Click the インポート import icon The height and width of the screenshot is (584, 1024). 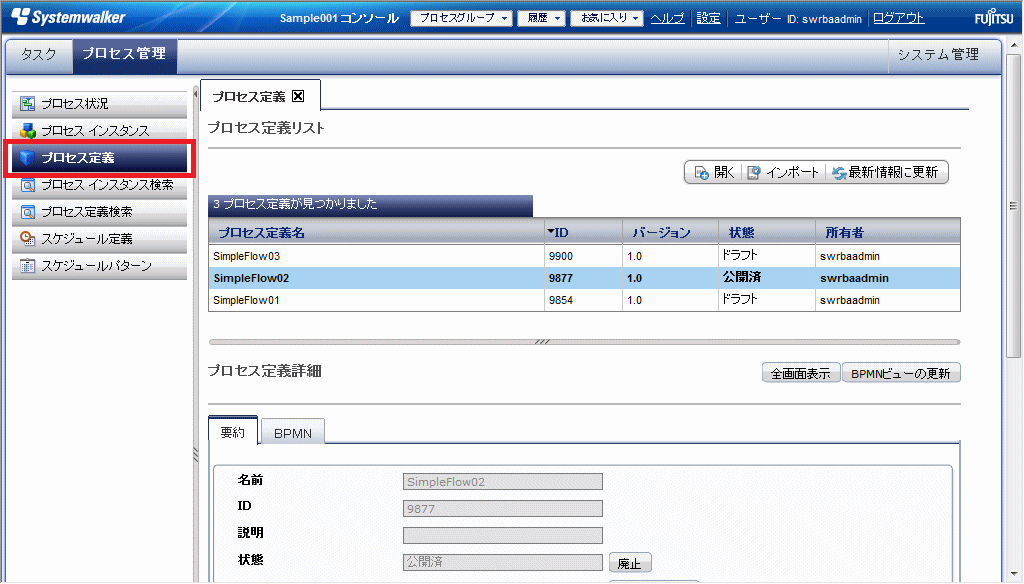[x=754, y=172]
